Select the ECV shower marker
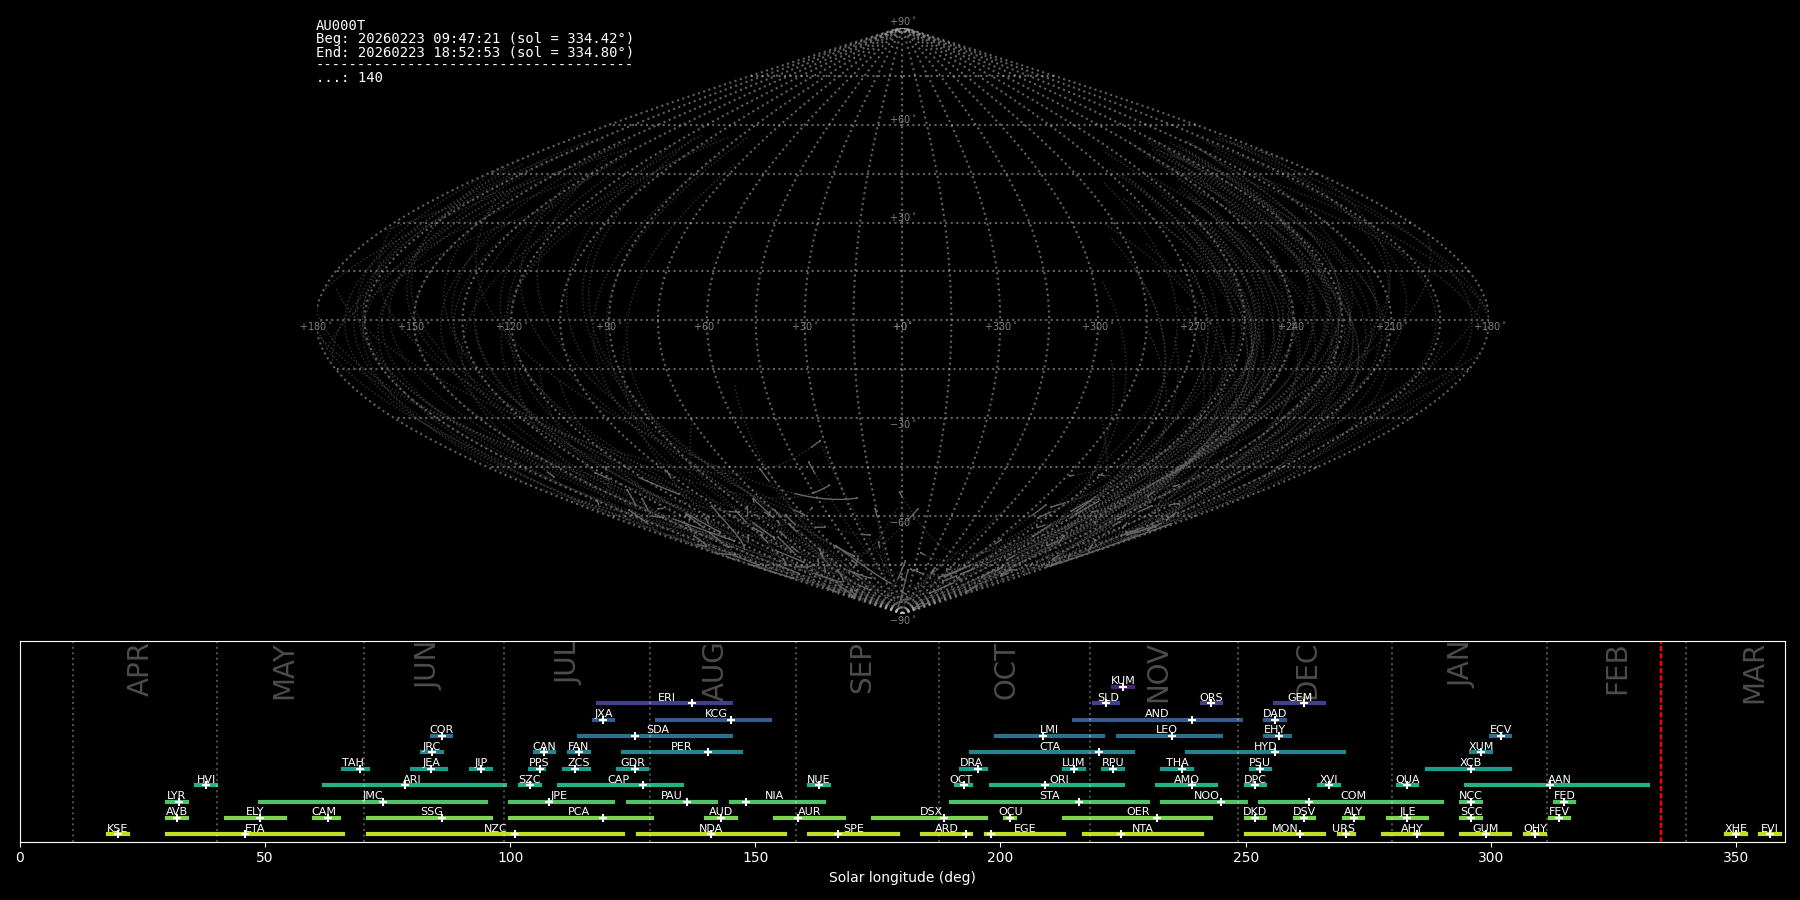 coord(1500,736)
